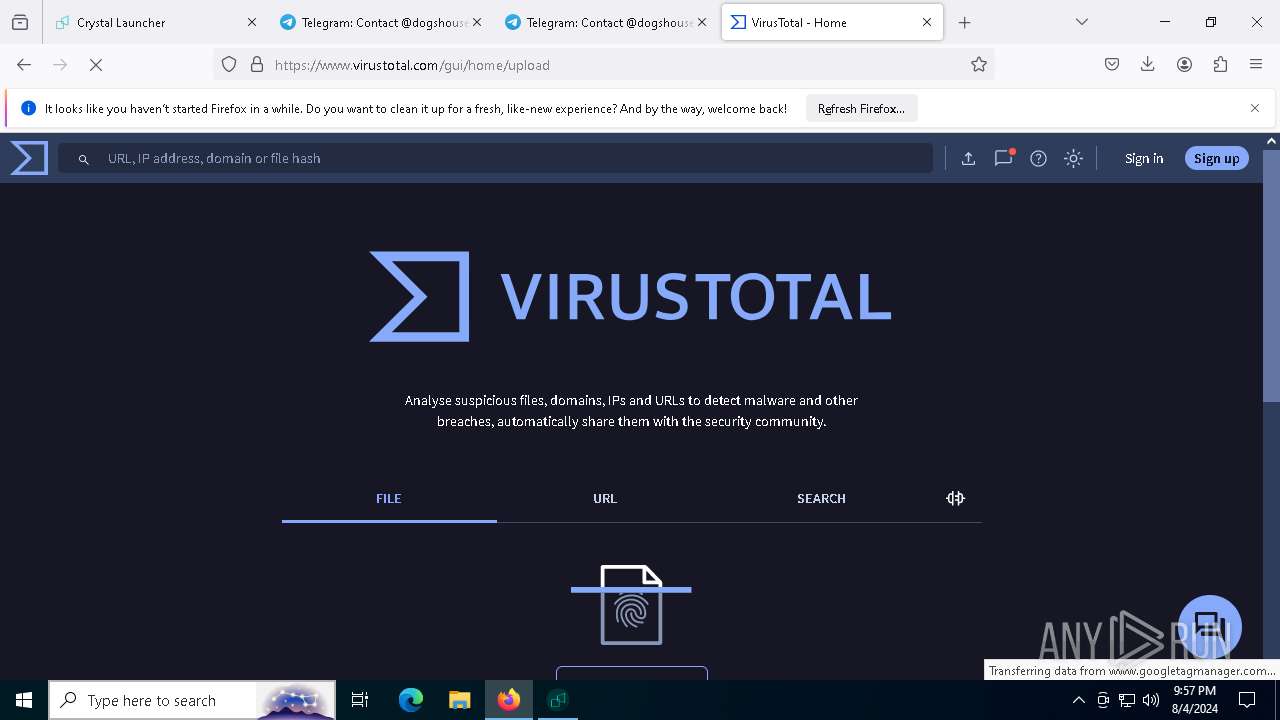The width and height of the screenshot is (1280, 720).
Task: Open the help question mark icon
Action: click(x=1038, y=158)
